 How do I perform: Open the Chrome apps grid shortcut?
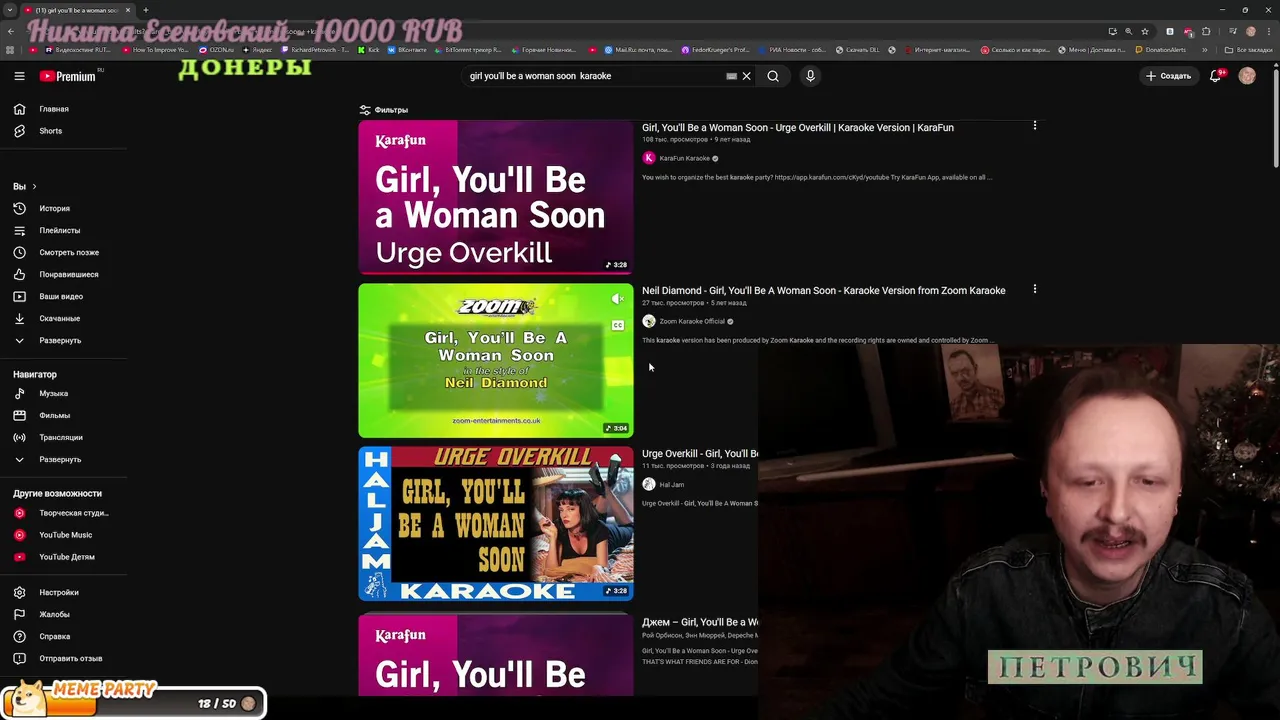10,49
